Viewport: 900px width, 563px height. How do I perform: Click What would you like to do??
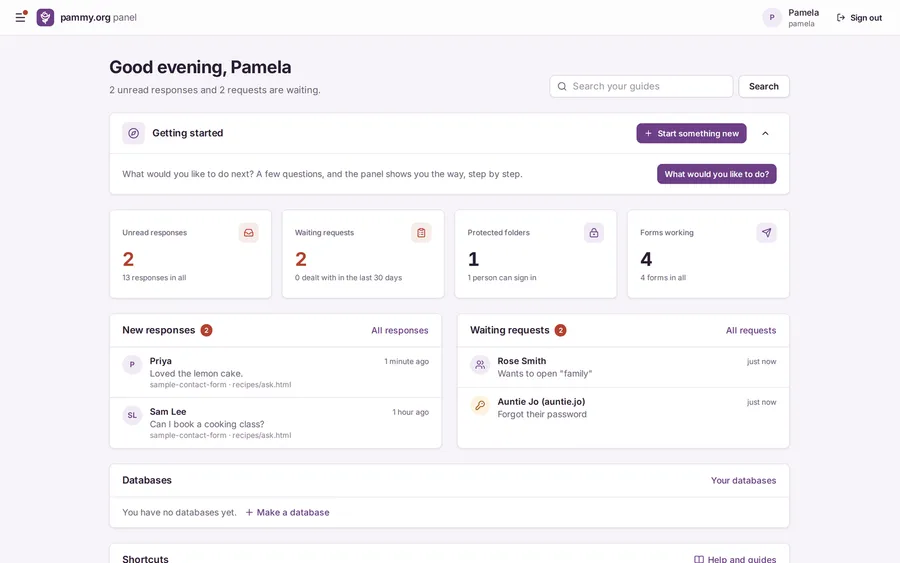coord(716,174)
